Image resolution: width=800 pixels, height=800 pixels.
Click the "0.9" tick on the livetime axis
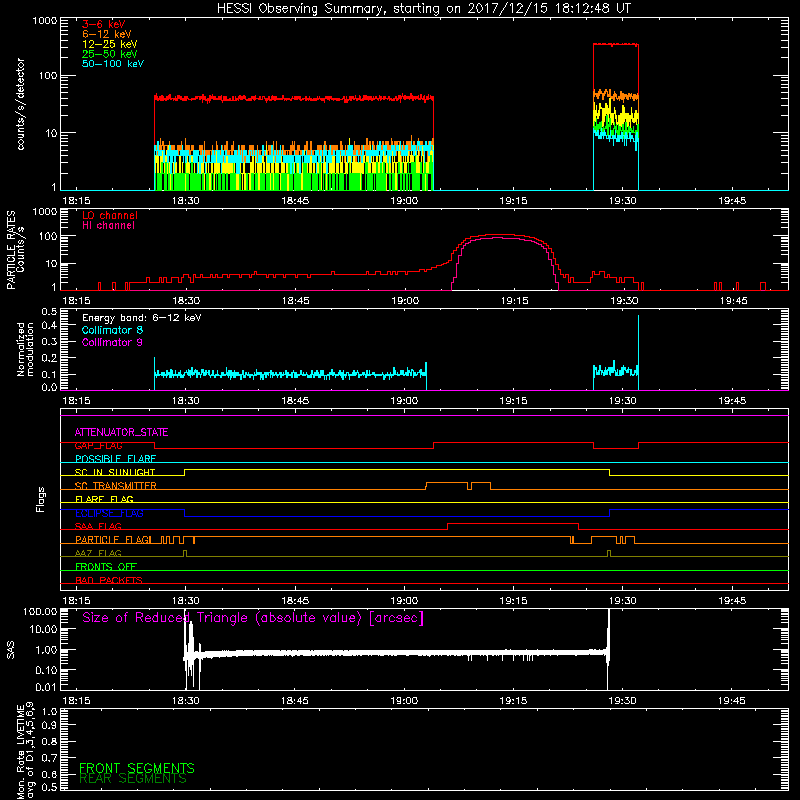pyautogui.click(x=49, y=727)
